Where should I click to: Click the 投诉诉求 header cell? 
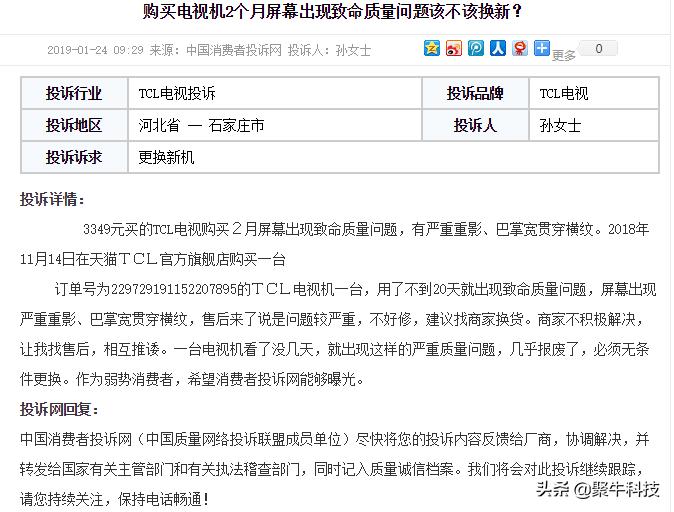coord(74,157)
